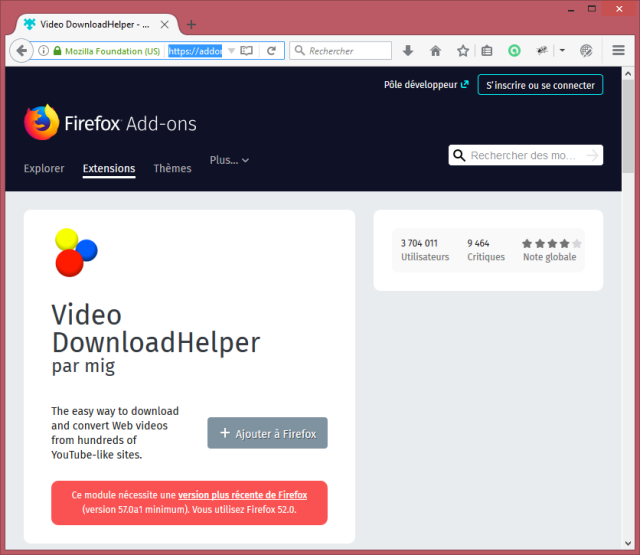Open version plus récente de Firefox link
The image size is (640, 555).
[242, 495]
